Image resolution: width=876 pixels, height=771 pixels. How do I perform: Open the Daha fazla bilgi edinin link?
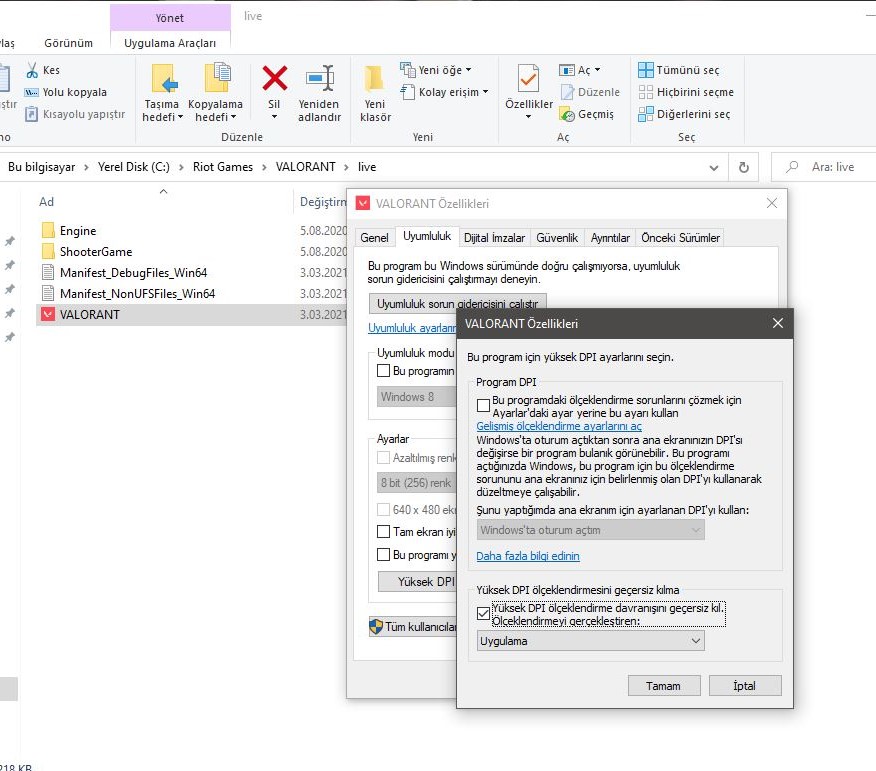click(527, 556)
